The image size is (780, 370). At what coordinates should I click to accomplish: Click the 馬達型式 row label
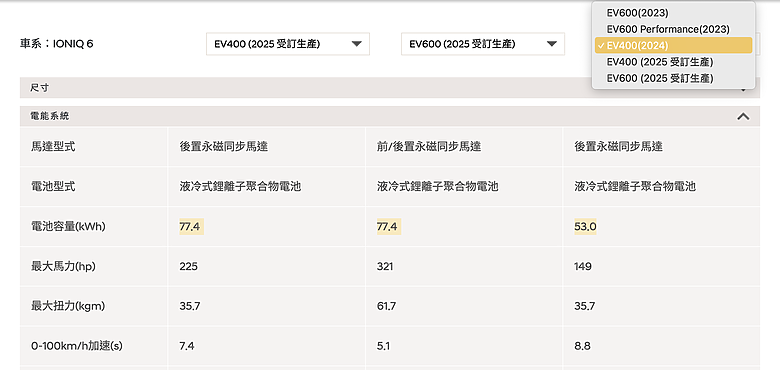[53, 147]
